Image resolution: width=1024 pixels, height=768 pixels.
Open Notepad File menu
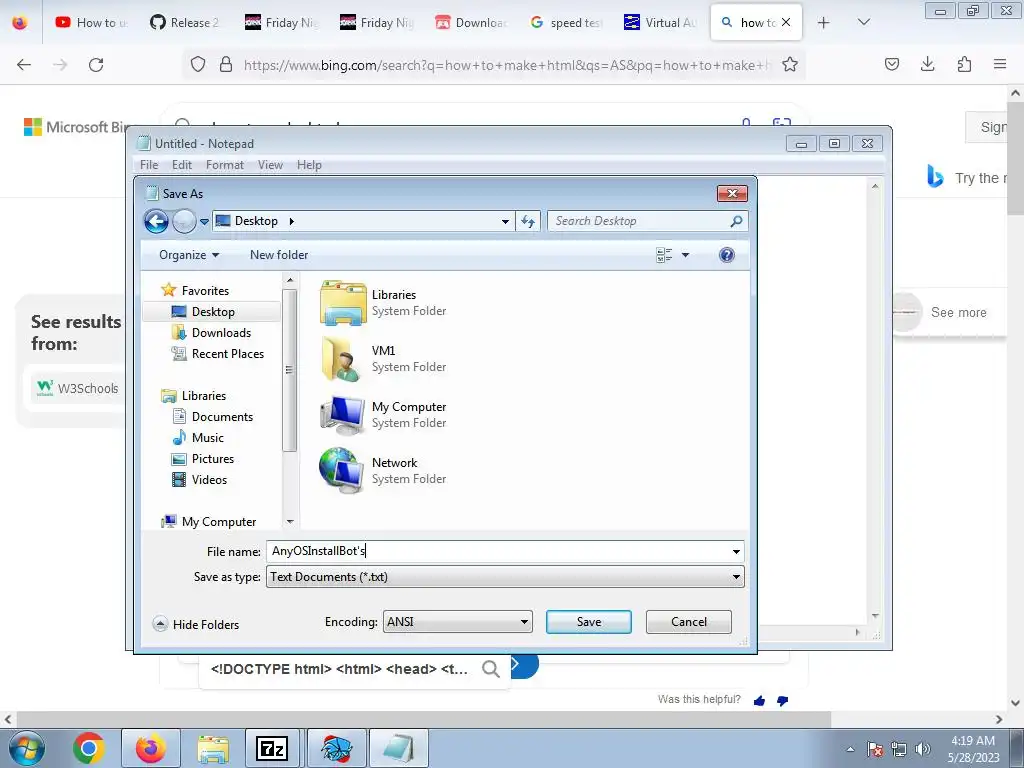click(x=149, y=165)
